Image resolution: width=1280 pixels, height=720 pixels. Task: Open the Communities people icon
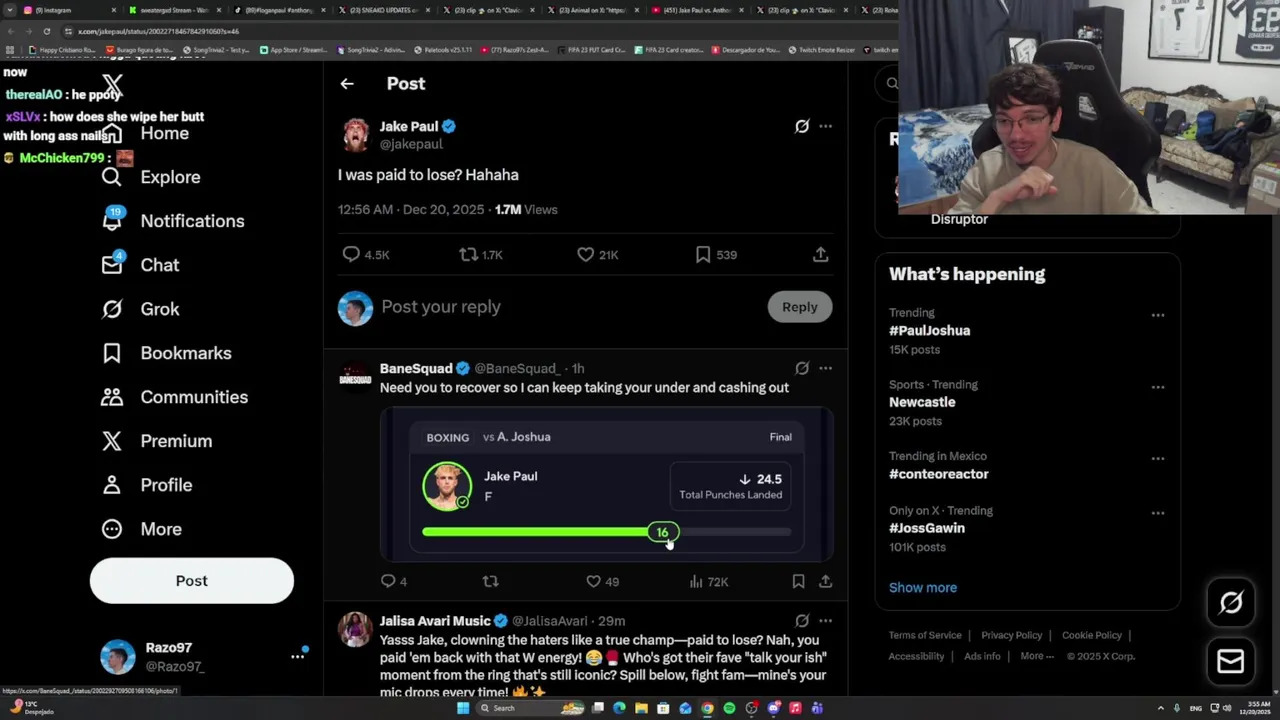112,397
